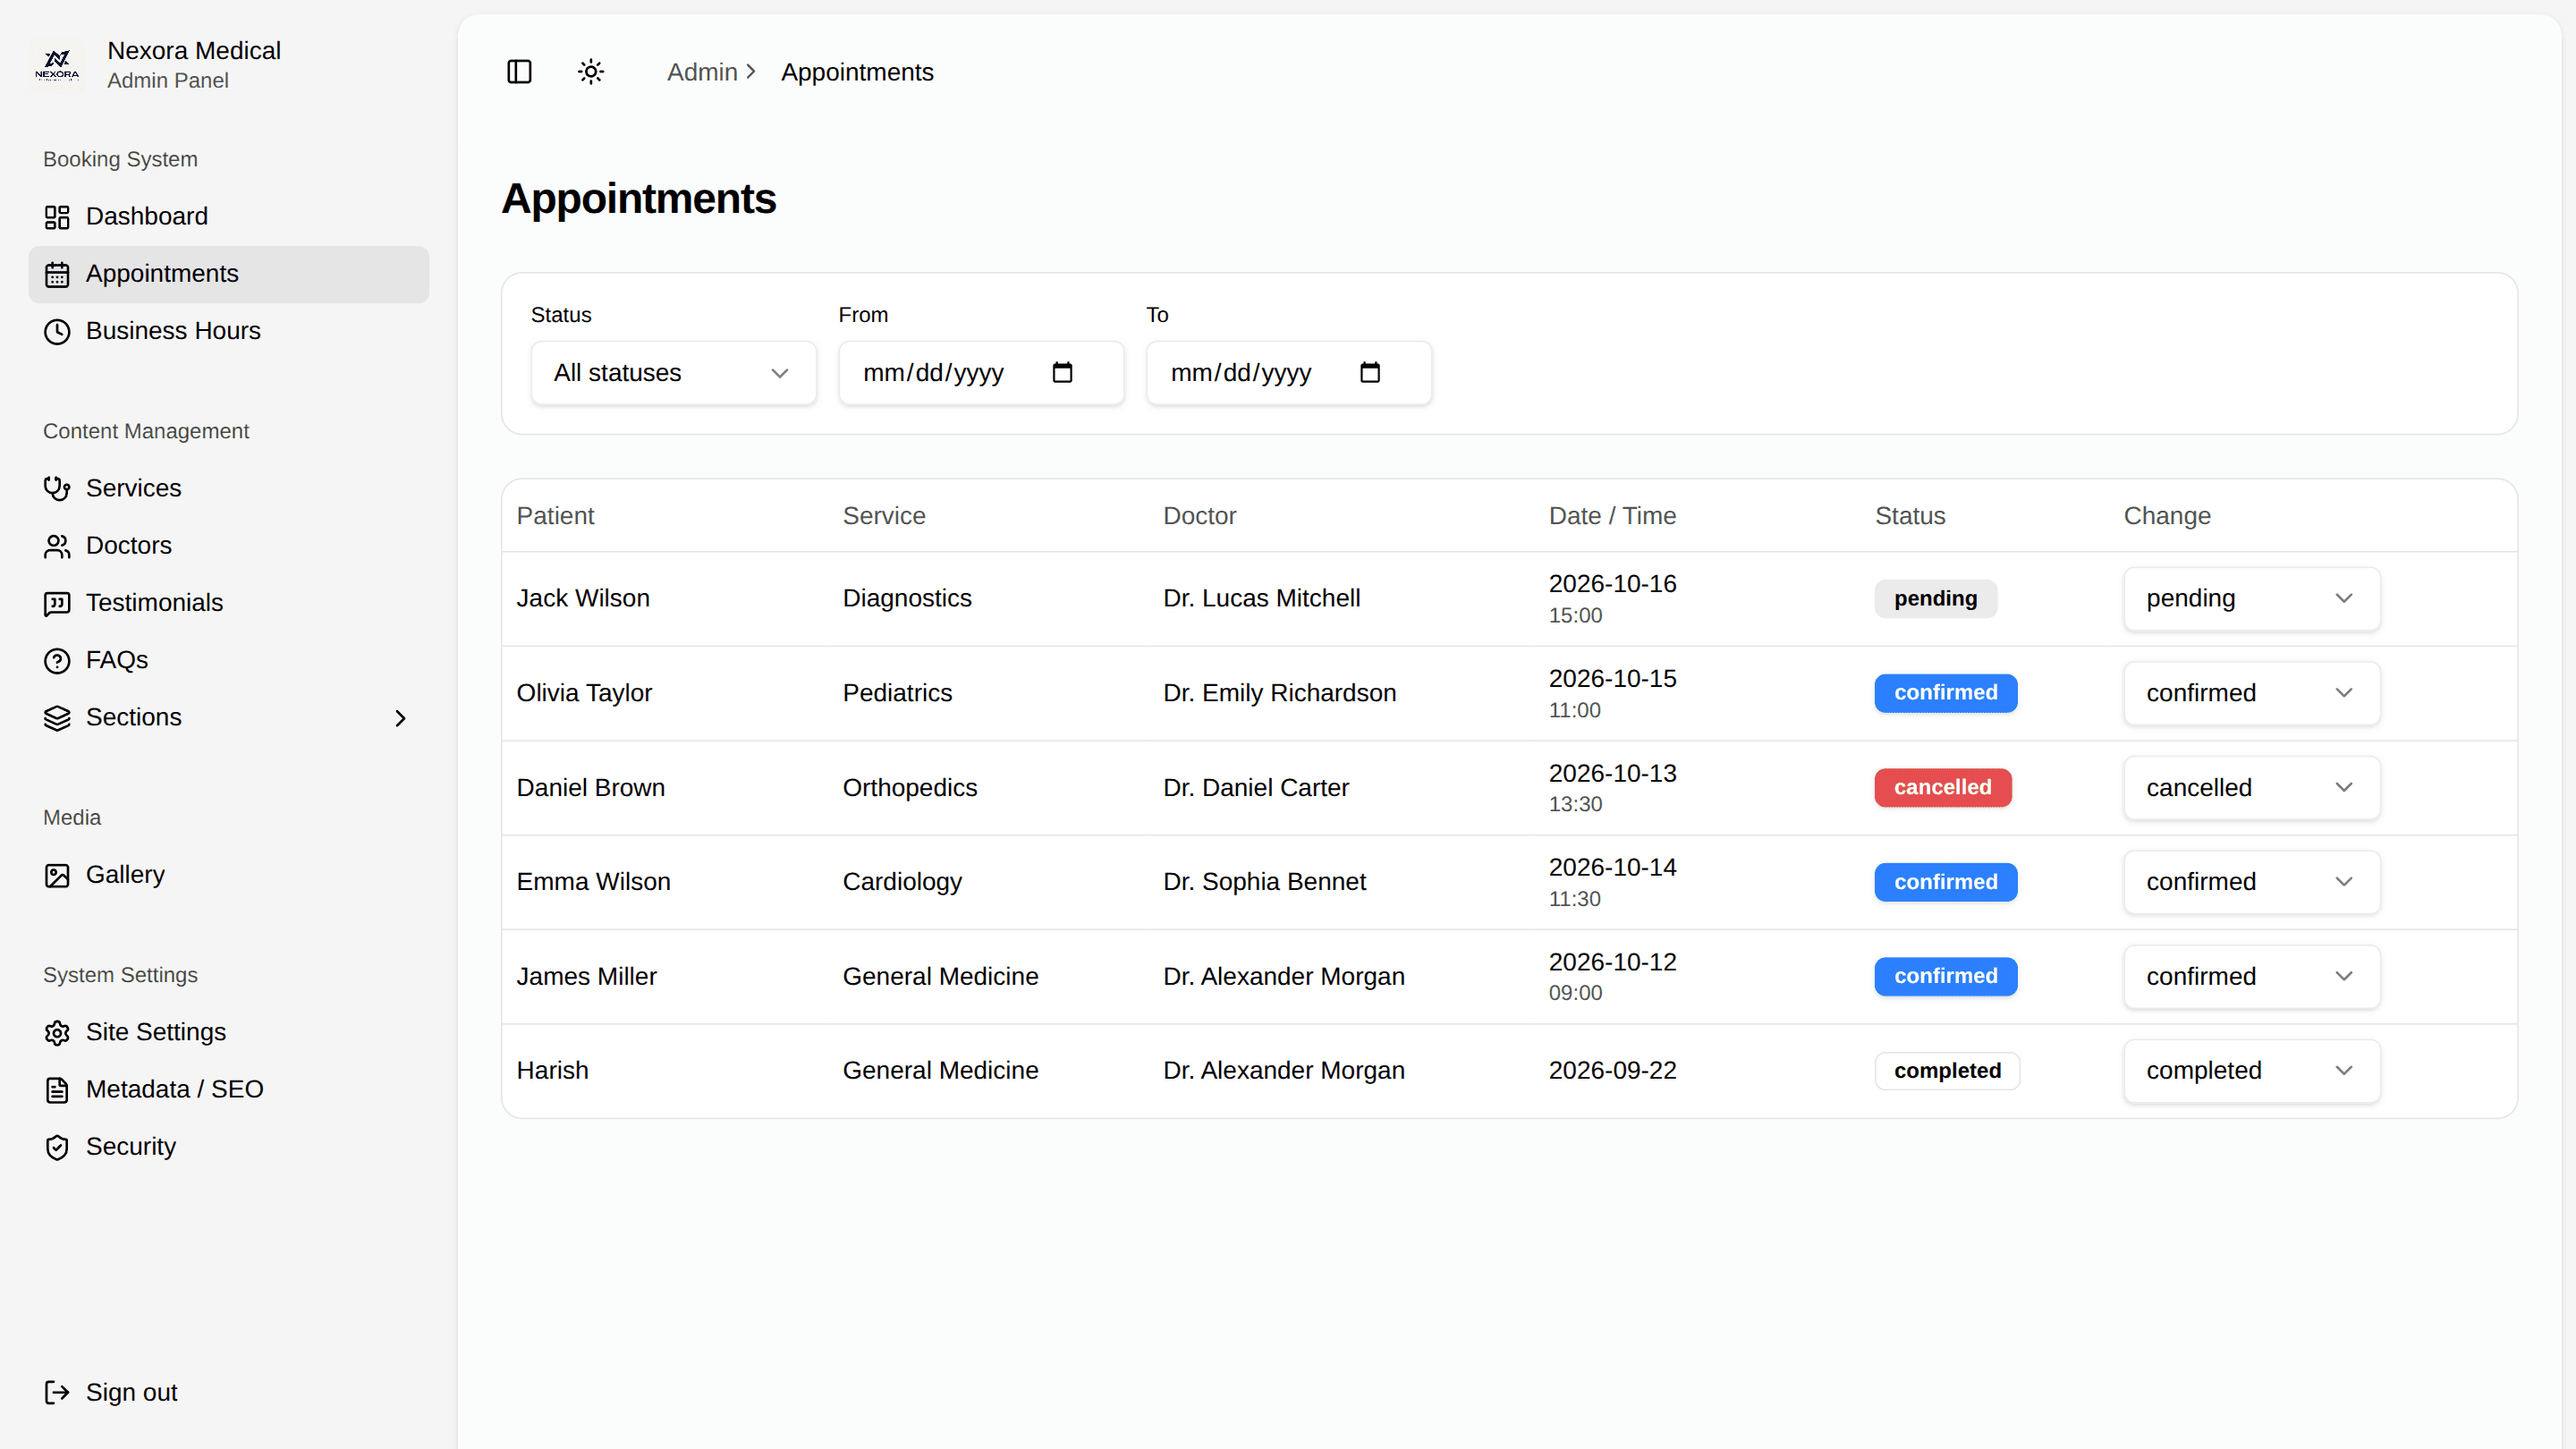The width and height of the screenshot is (2576, 1449).
Task: Click the Metadata / SEO document icon
Action: tap(57, 1089)
